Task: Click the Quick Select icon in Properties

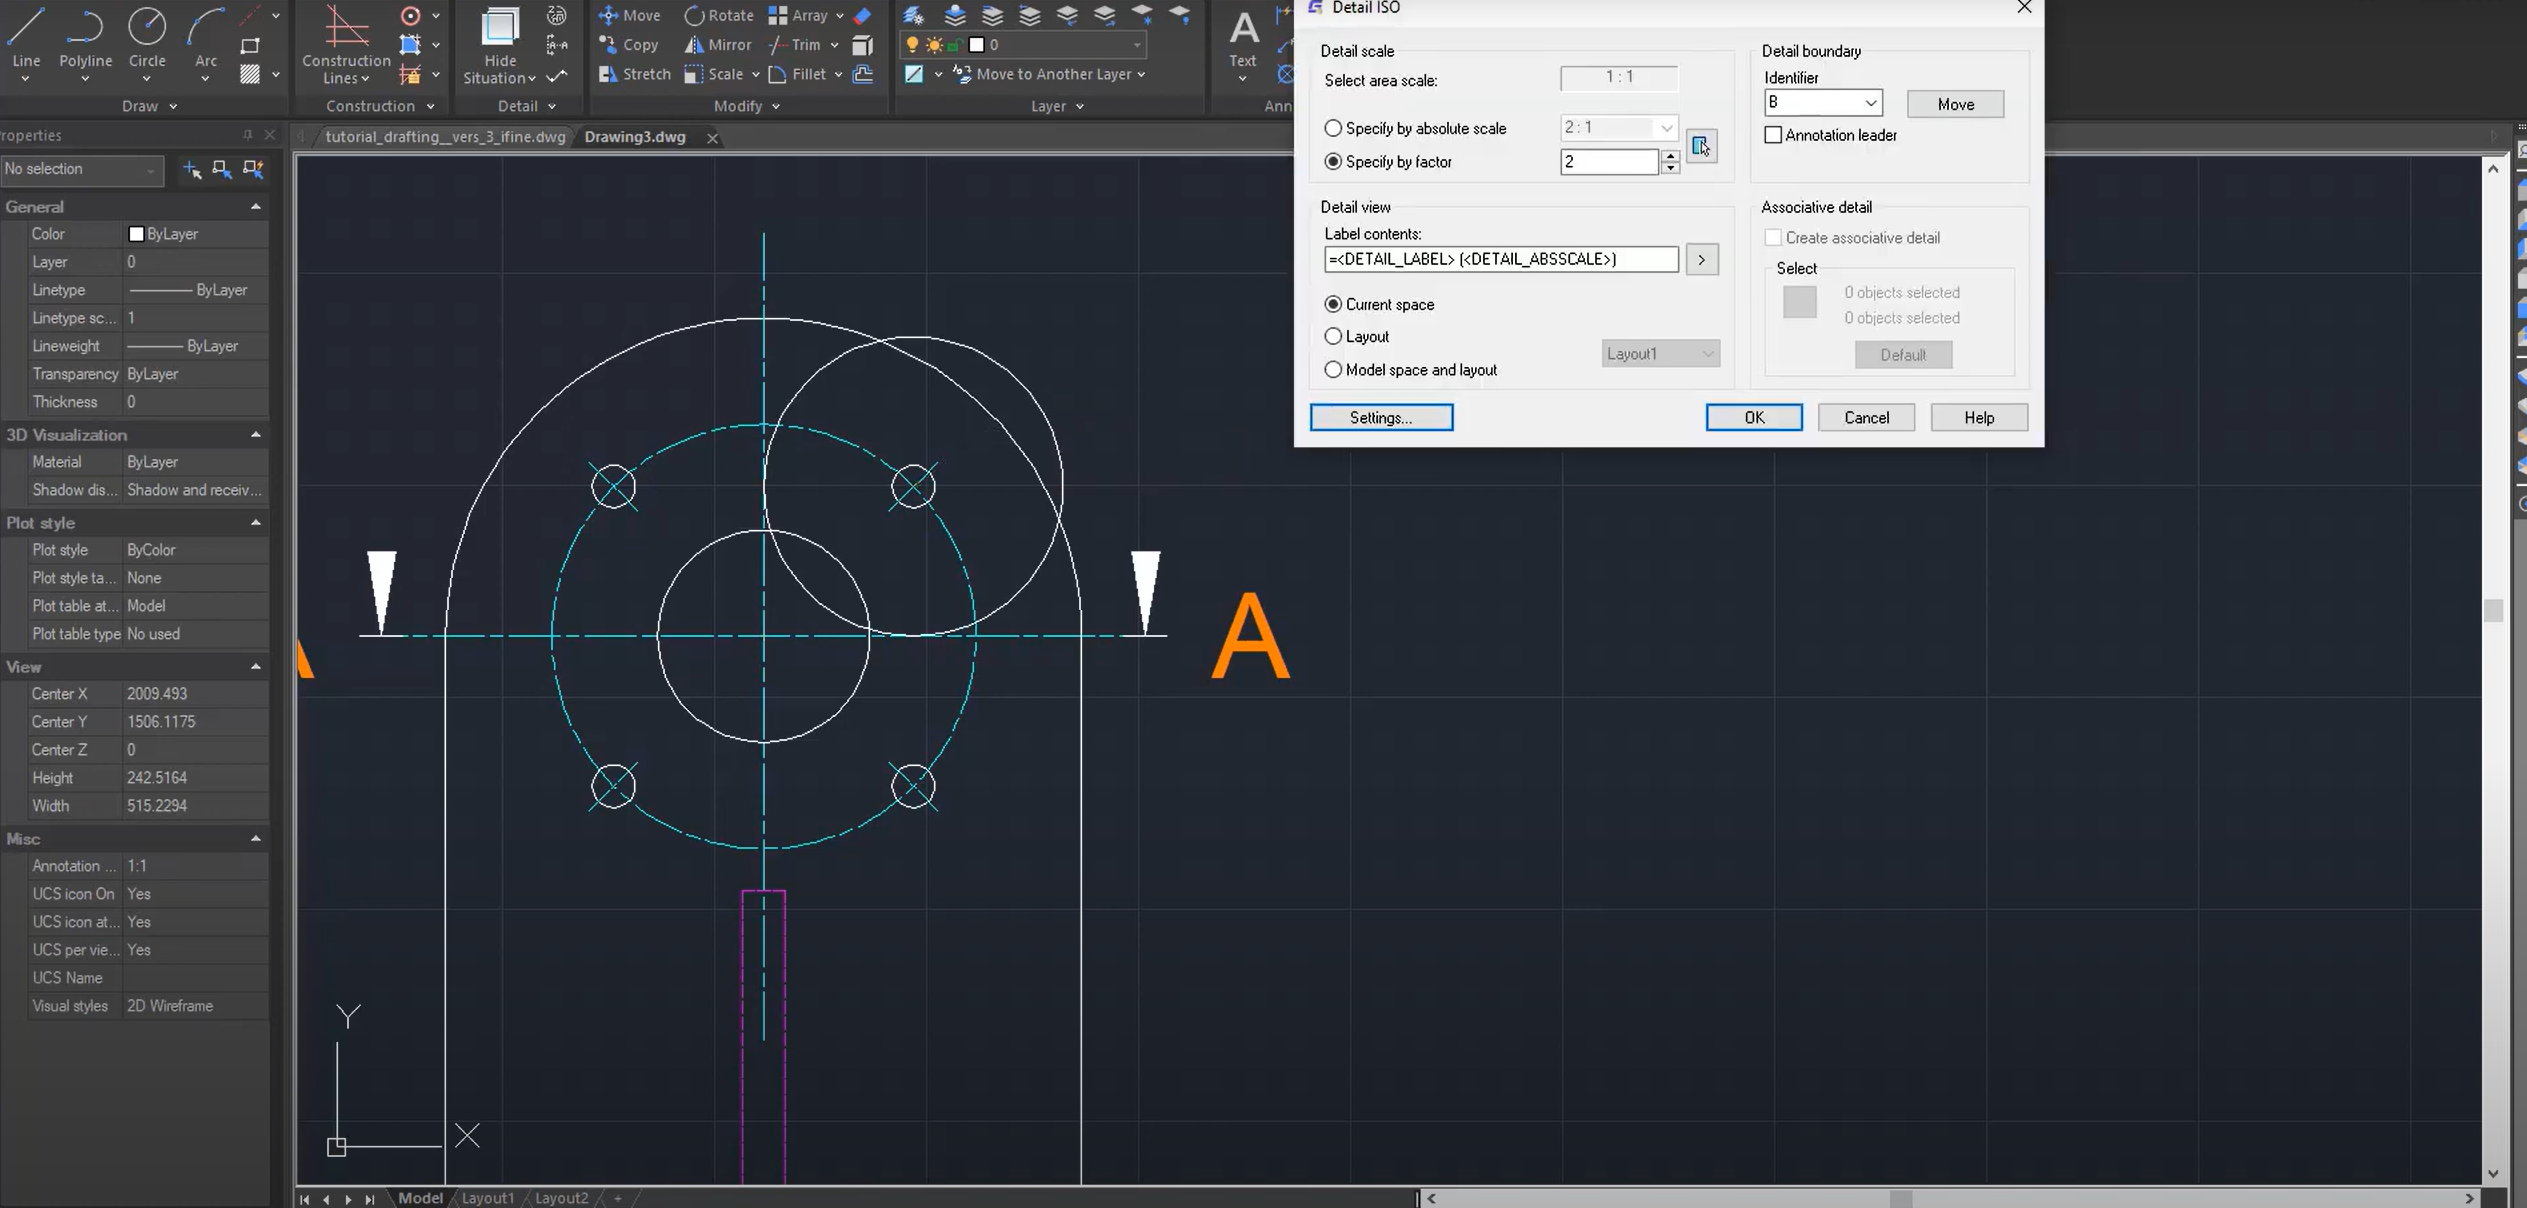Action: tap(253, 170)
